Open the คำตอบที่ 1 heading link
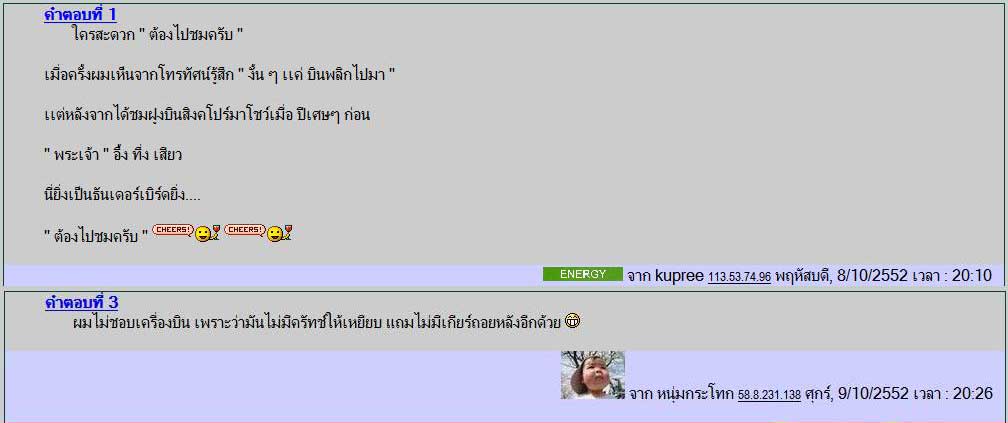The image size is (1008, 423). [x=80, y=15]
